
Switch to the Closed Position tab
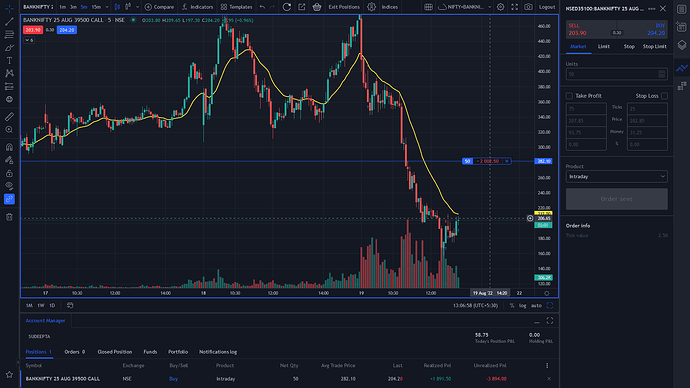(115, 352)
